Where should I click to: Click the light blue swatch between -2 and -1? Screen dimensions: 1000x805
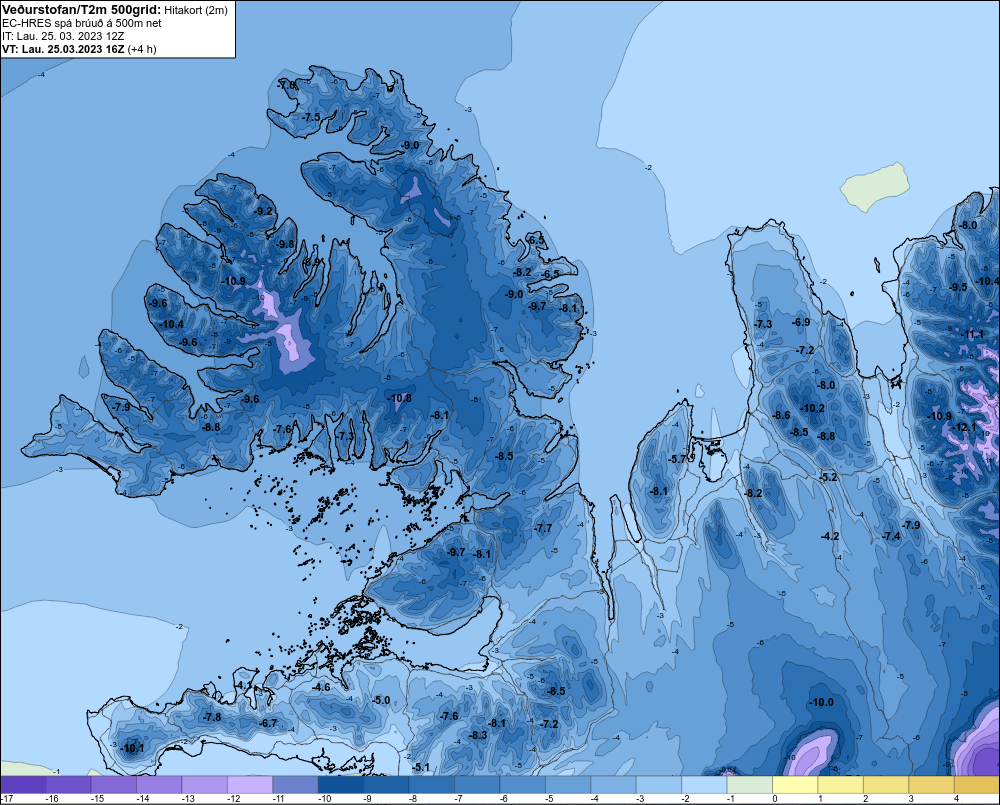click(704, 785)
